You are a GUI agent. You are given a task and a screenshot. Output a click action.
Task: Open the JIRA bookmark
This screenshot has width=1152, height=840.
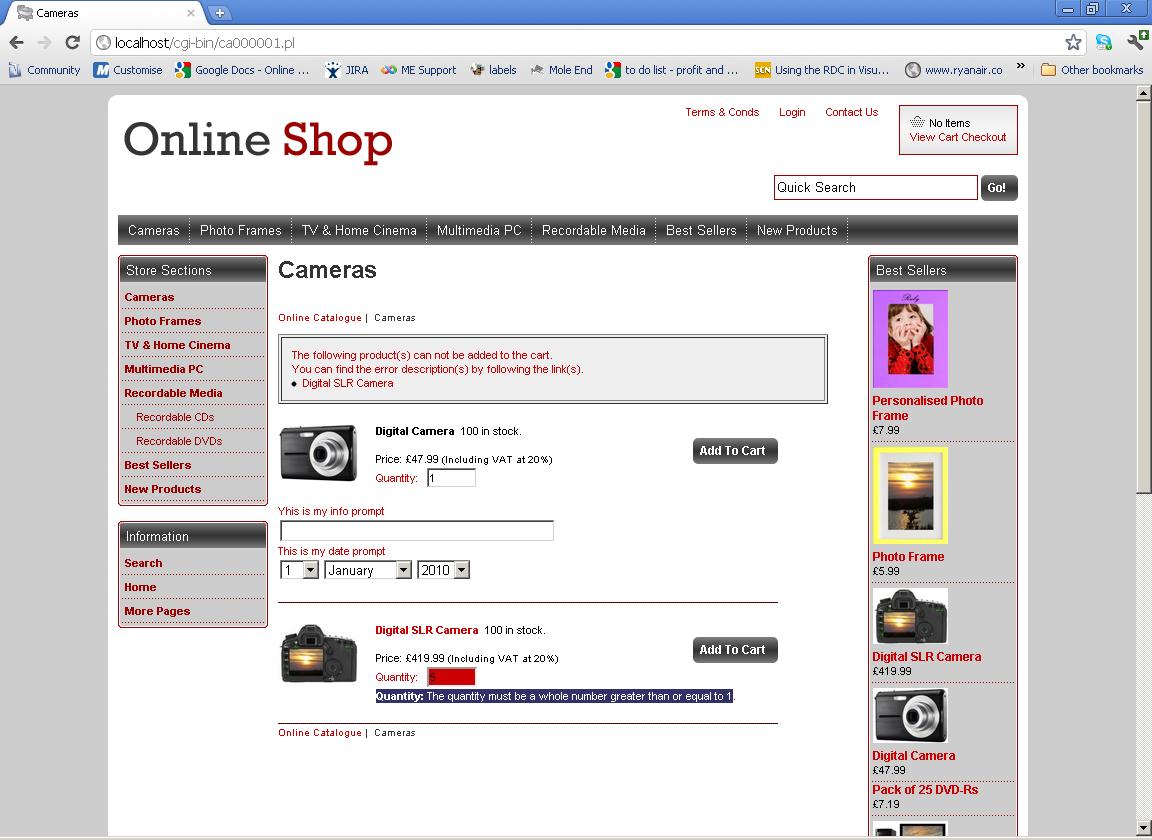(347, 70)
